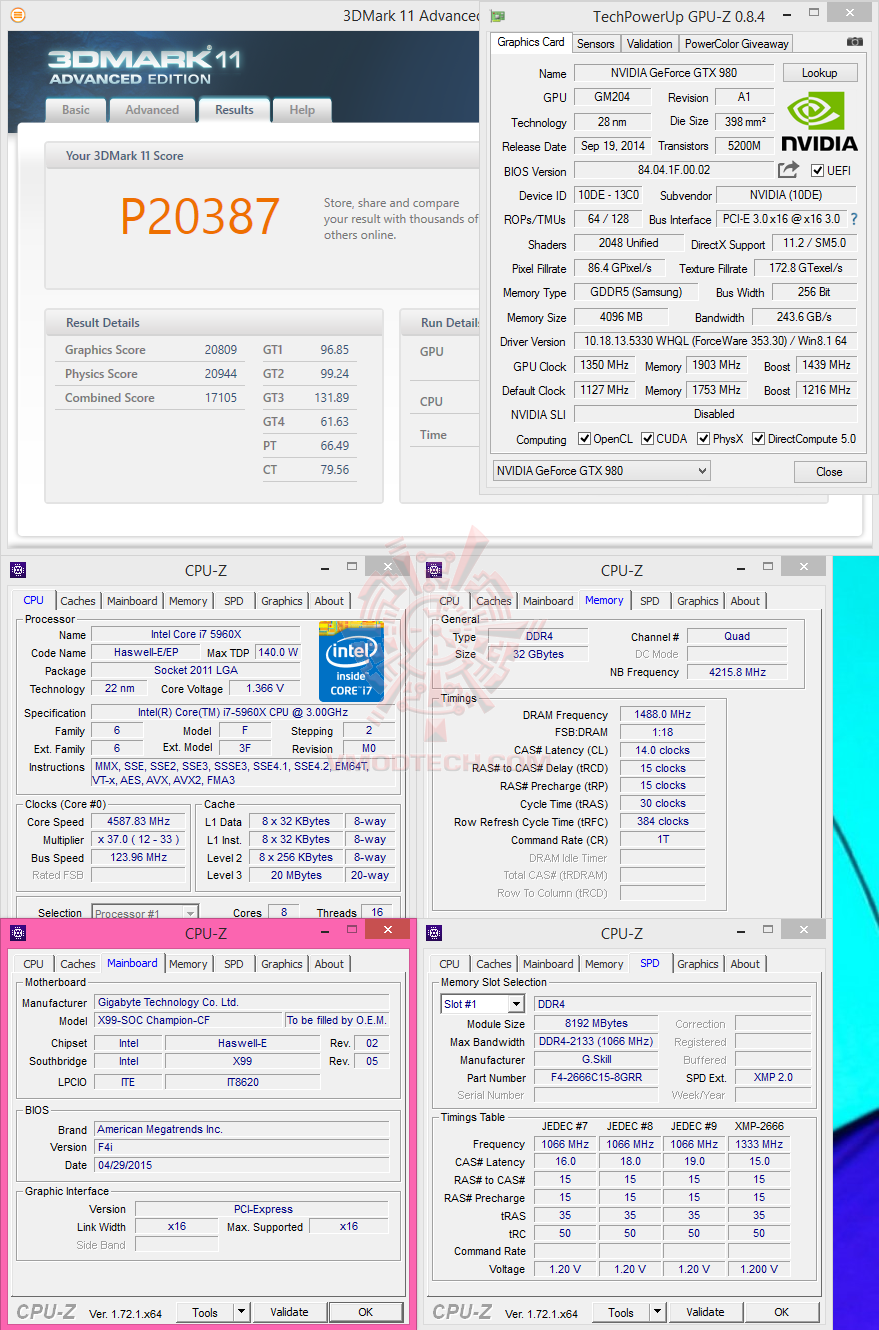Switch to the Sensors tab in GPU-Z

pos(596,44)
